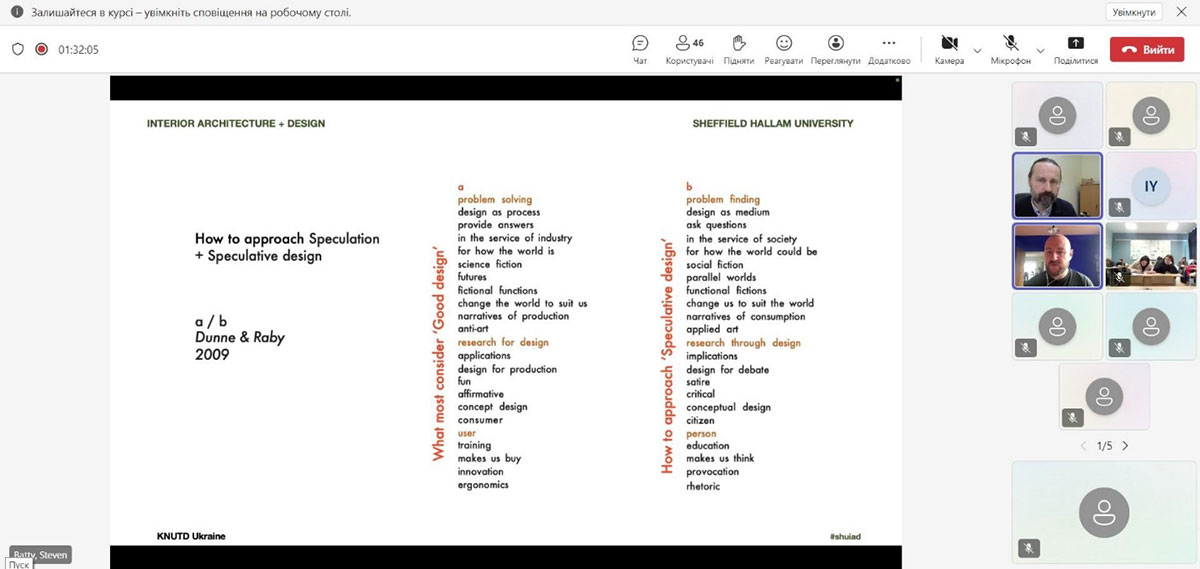Viewport: 1200px width, 569px height.
Task: Click slide line design for debate
Action: [728, 369]
